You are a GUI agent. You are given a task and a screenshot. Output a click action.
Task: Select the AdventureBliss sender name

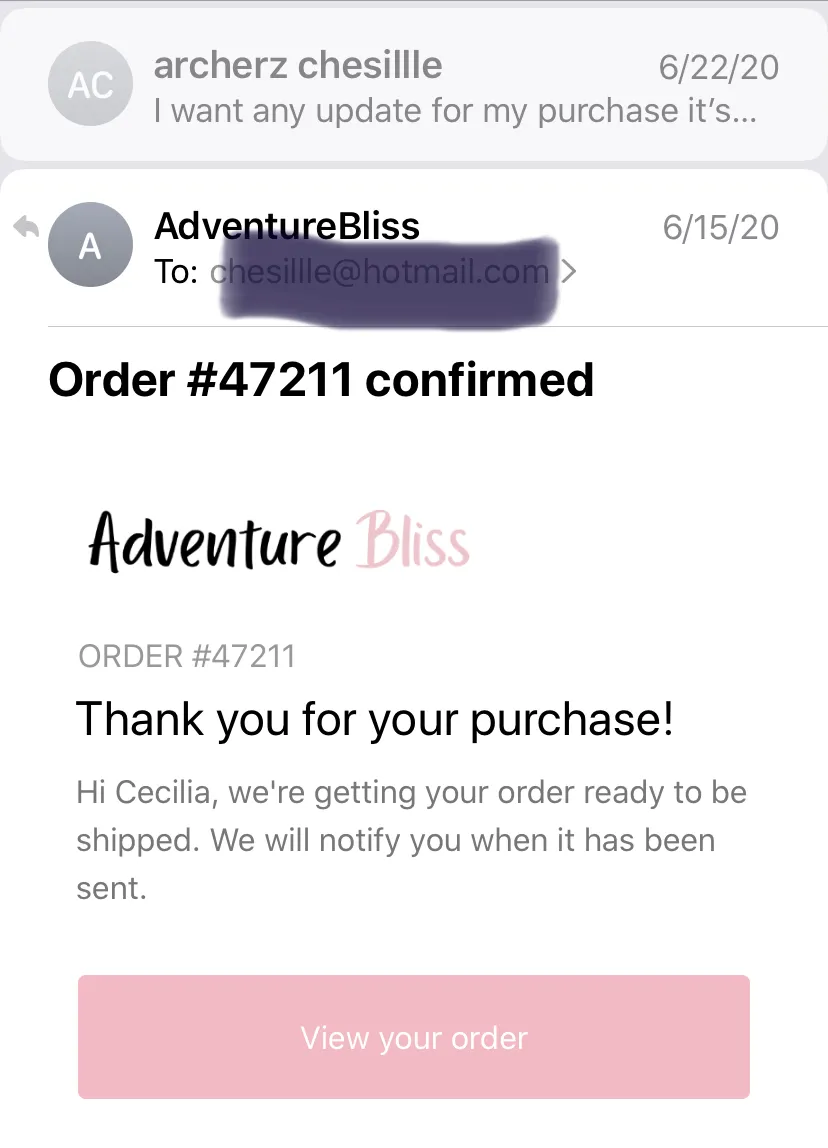pos(287,226)
